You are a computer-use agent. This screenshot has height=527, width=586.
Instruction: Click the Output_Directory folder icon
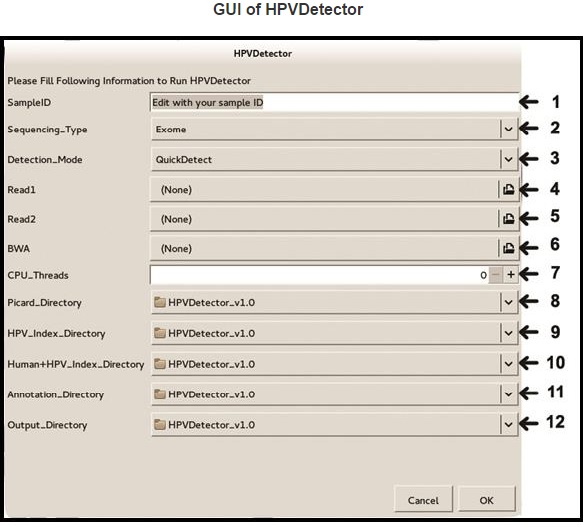tap(160, 425)
